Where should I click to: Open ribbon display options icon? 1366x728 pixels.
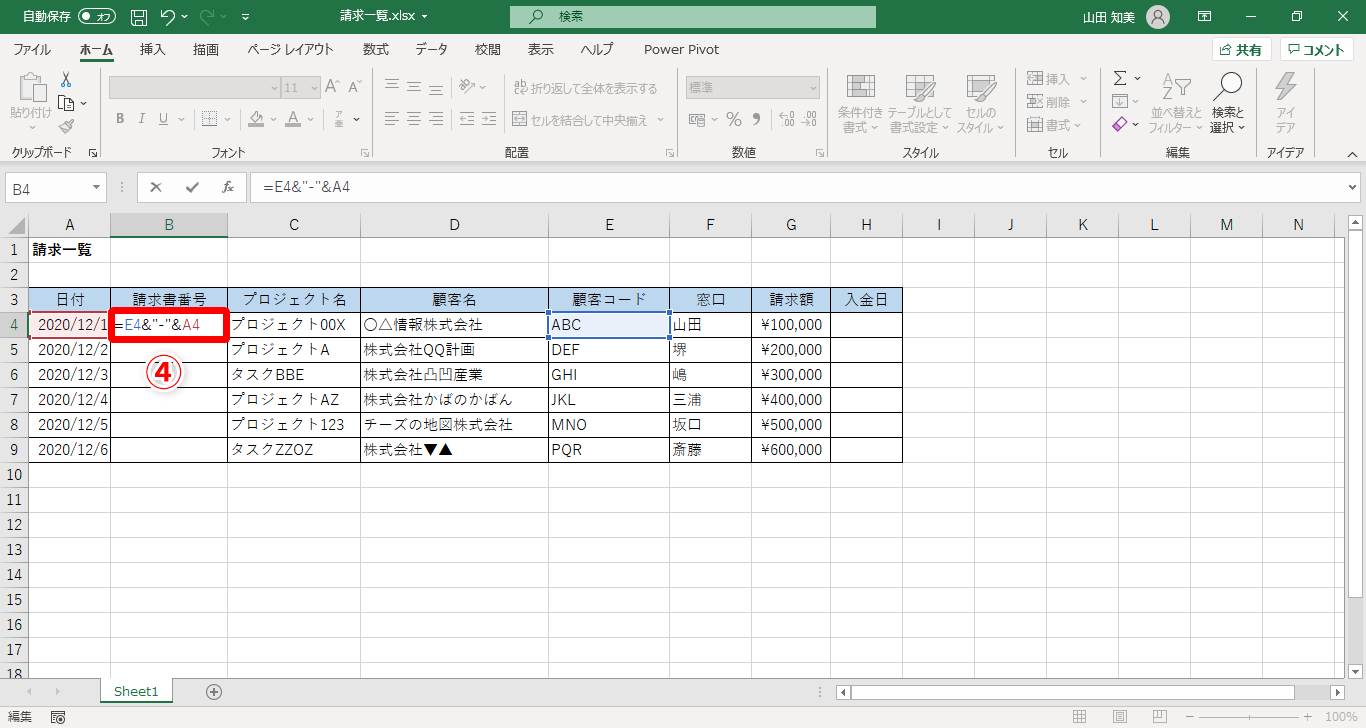click(x=1205, y=17)
